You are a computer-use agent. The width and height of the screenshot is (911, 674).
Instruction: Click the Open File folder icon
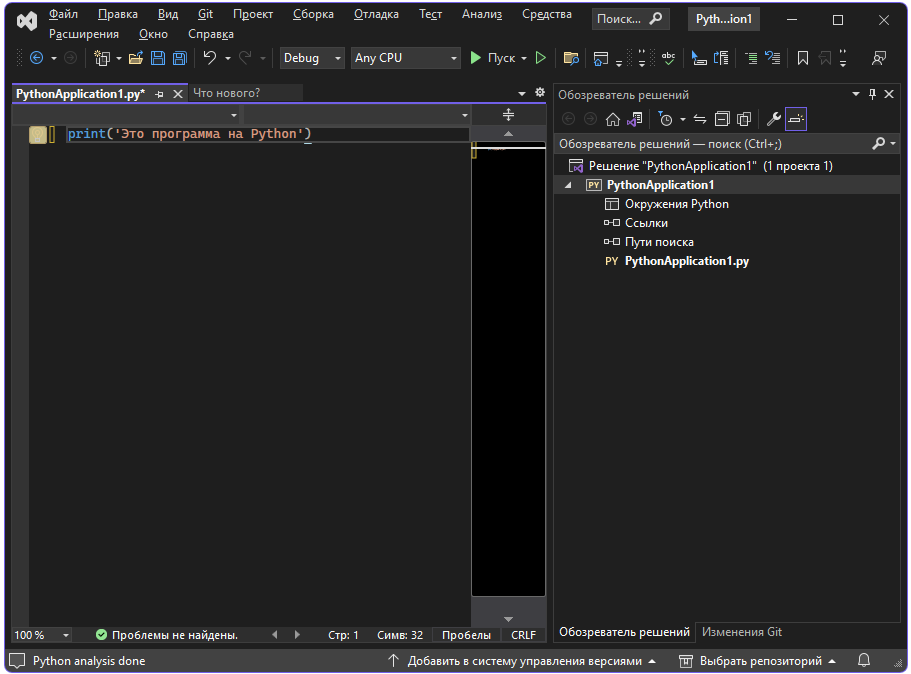(x=136, y=58)
